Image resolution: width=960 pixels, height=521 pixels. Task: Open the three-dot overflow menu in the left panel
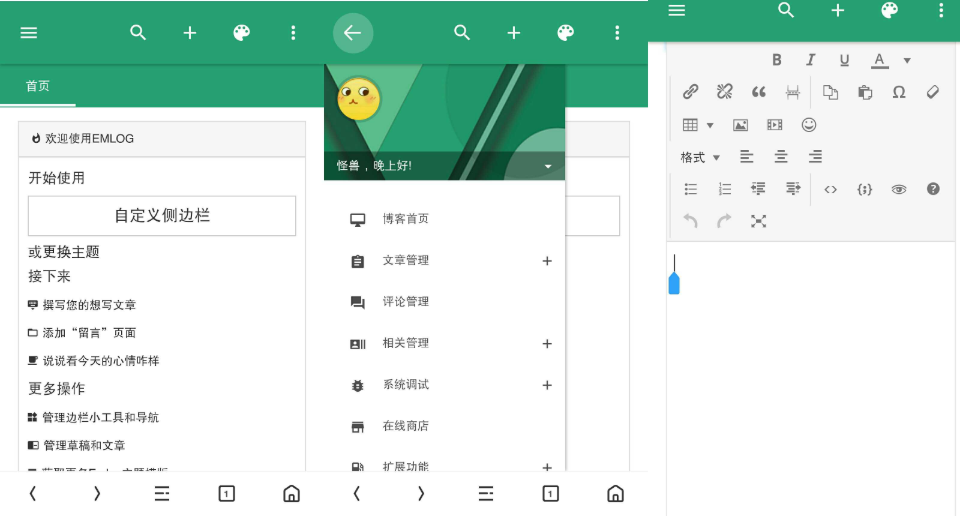point(293,33)
